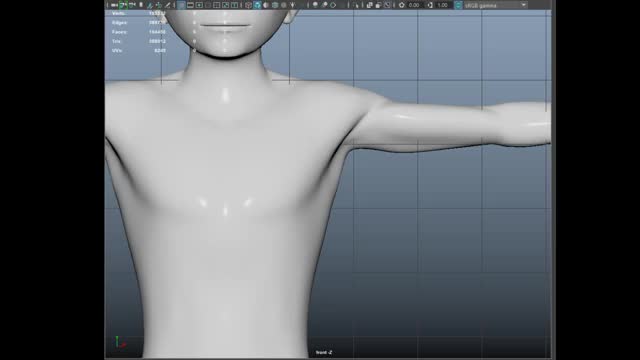Viewport: 640px width, 360px height.
Task: Click the exposure value field 0.00
Action: (414, 5)
